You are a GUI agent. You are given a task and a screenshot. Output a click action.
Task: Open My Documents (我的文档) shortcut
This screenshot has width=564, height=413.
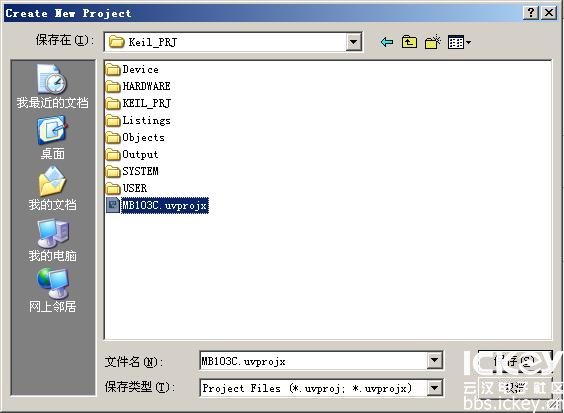(x=53, y=189)
